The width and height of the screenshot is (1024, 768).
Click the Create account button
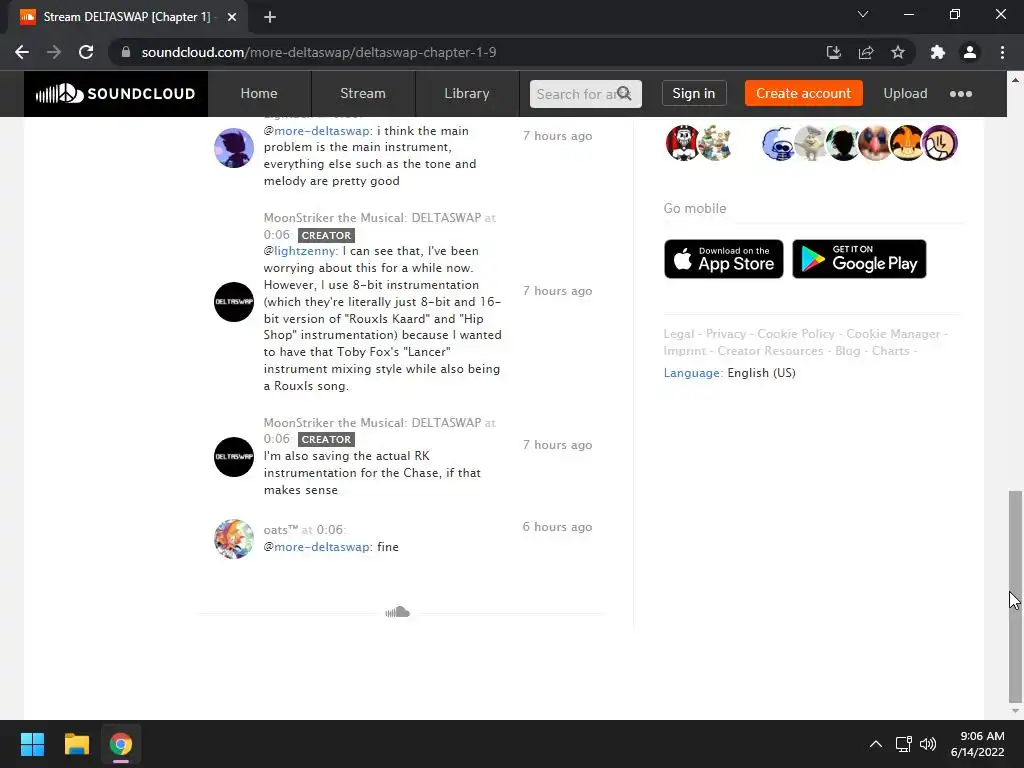pos(803,93)
